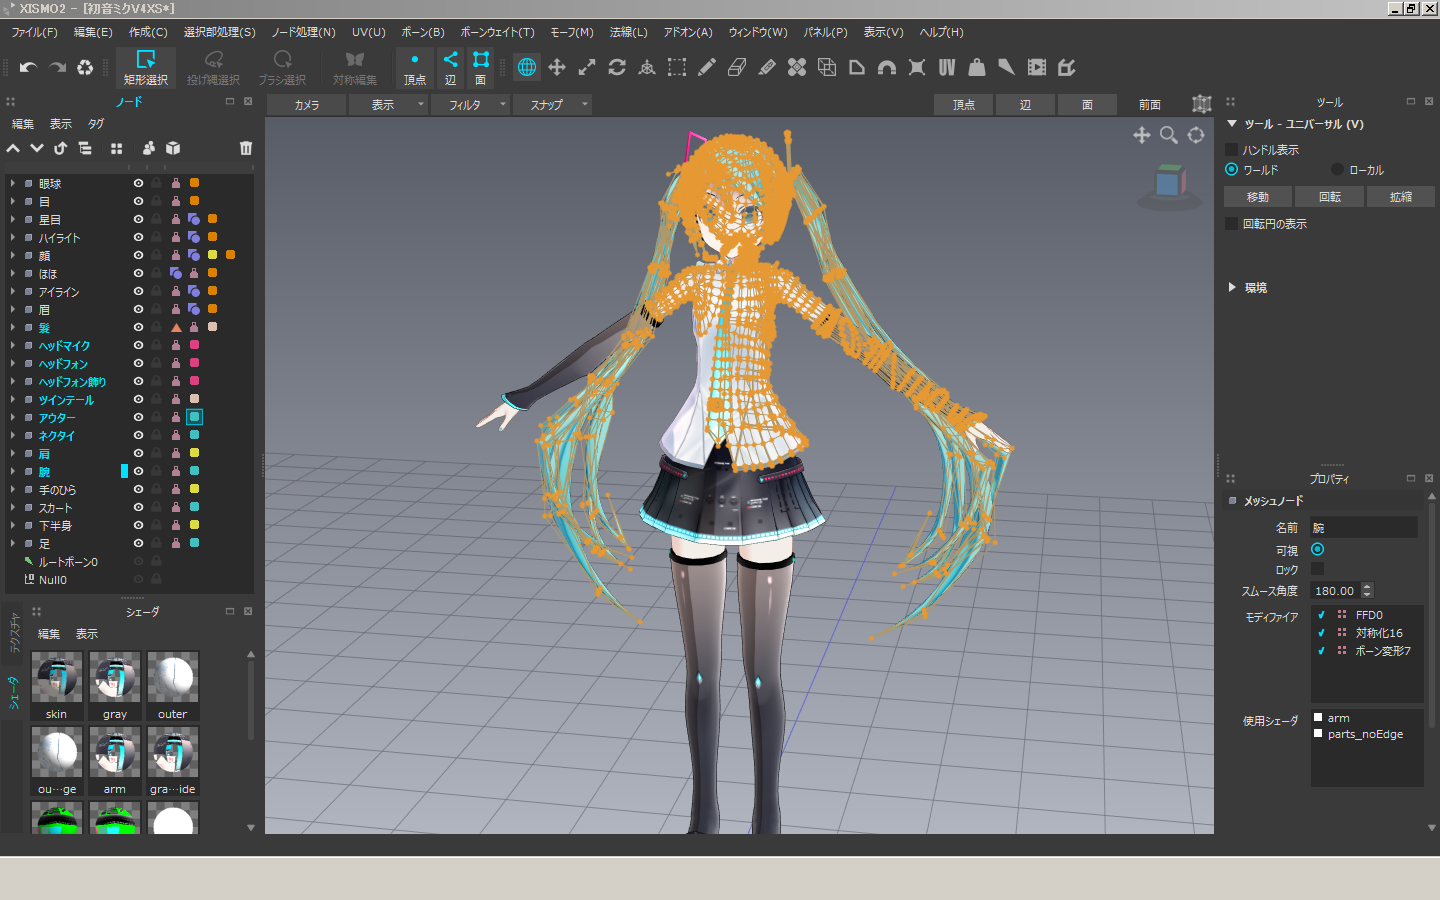
Task: Select the weight bag tool icon
Action: coord(977,67)
